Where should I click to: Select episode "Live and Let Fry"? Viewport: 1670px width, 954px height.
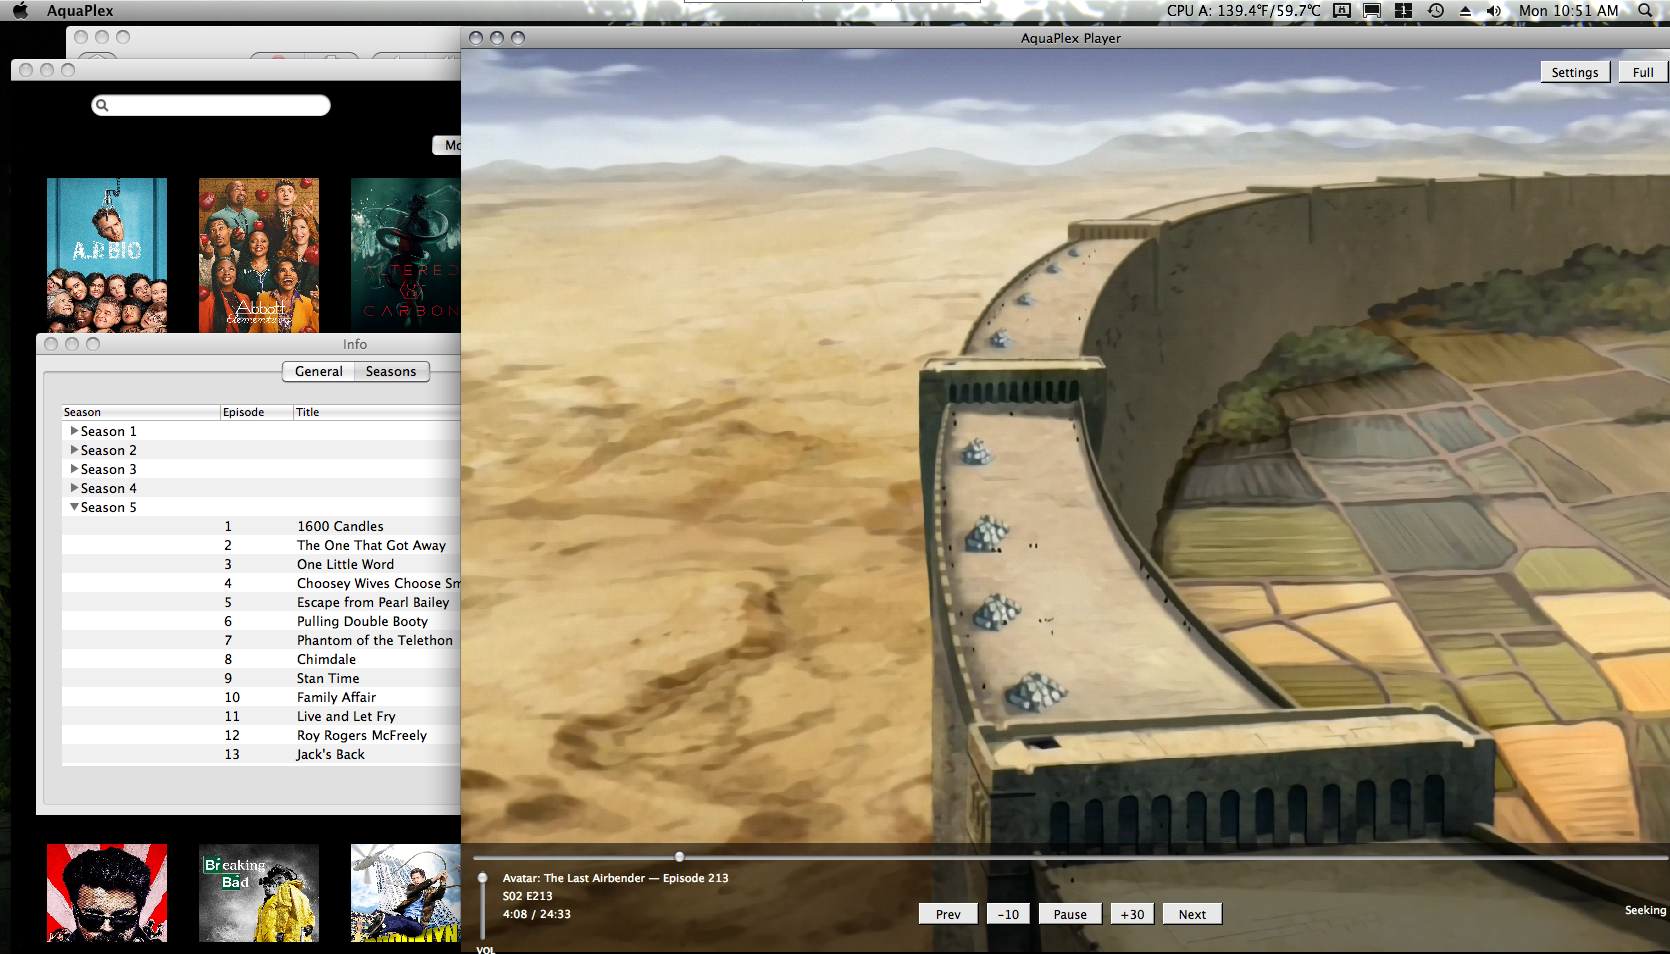click(x=261, y=716)
